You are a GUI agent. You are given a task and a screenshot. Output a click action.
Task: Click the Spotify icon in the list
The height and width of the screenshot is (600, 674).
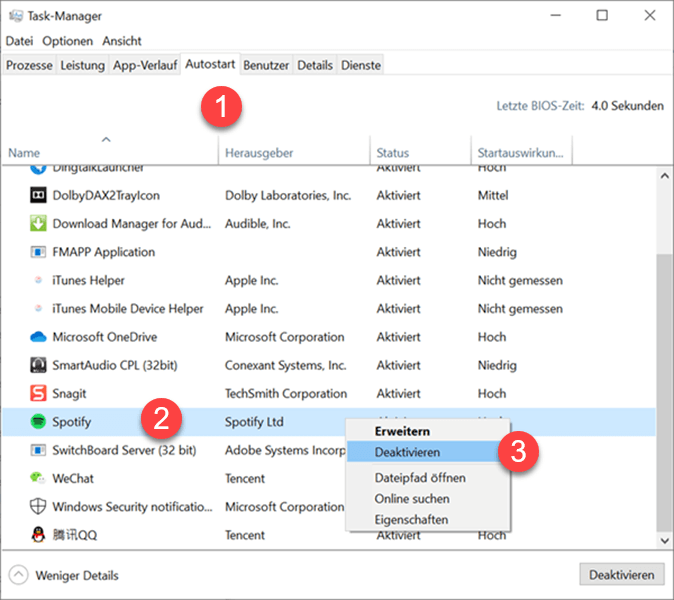(38, 422)
